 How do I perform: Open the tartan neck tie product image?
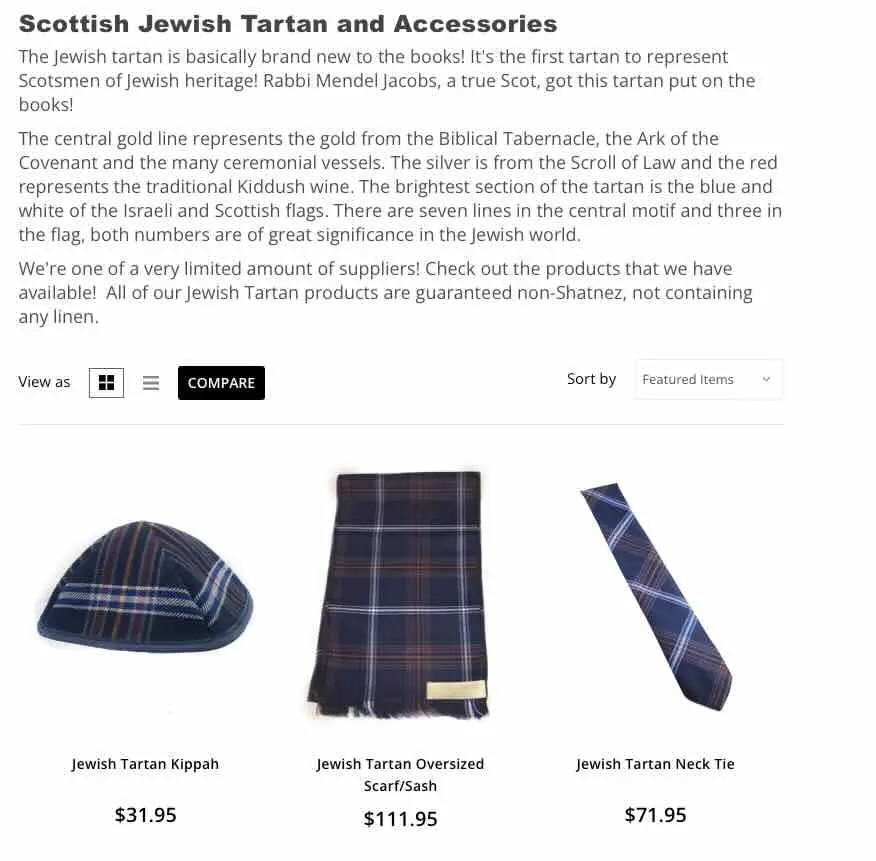pos(656,597)
